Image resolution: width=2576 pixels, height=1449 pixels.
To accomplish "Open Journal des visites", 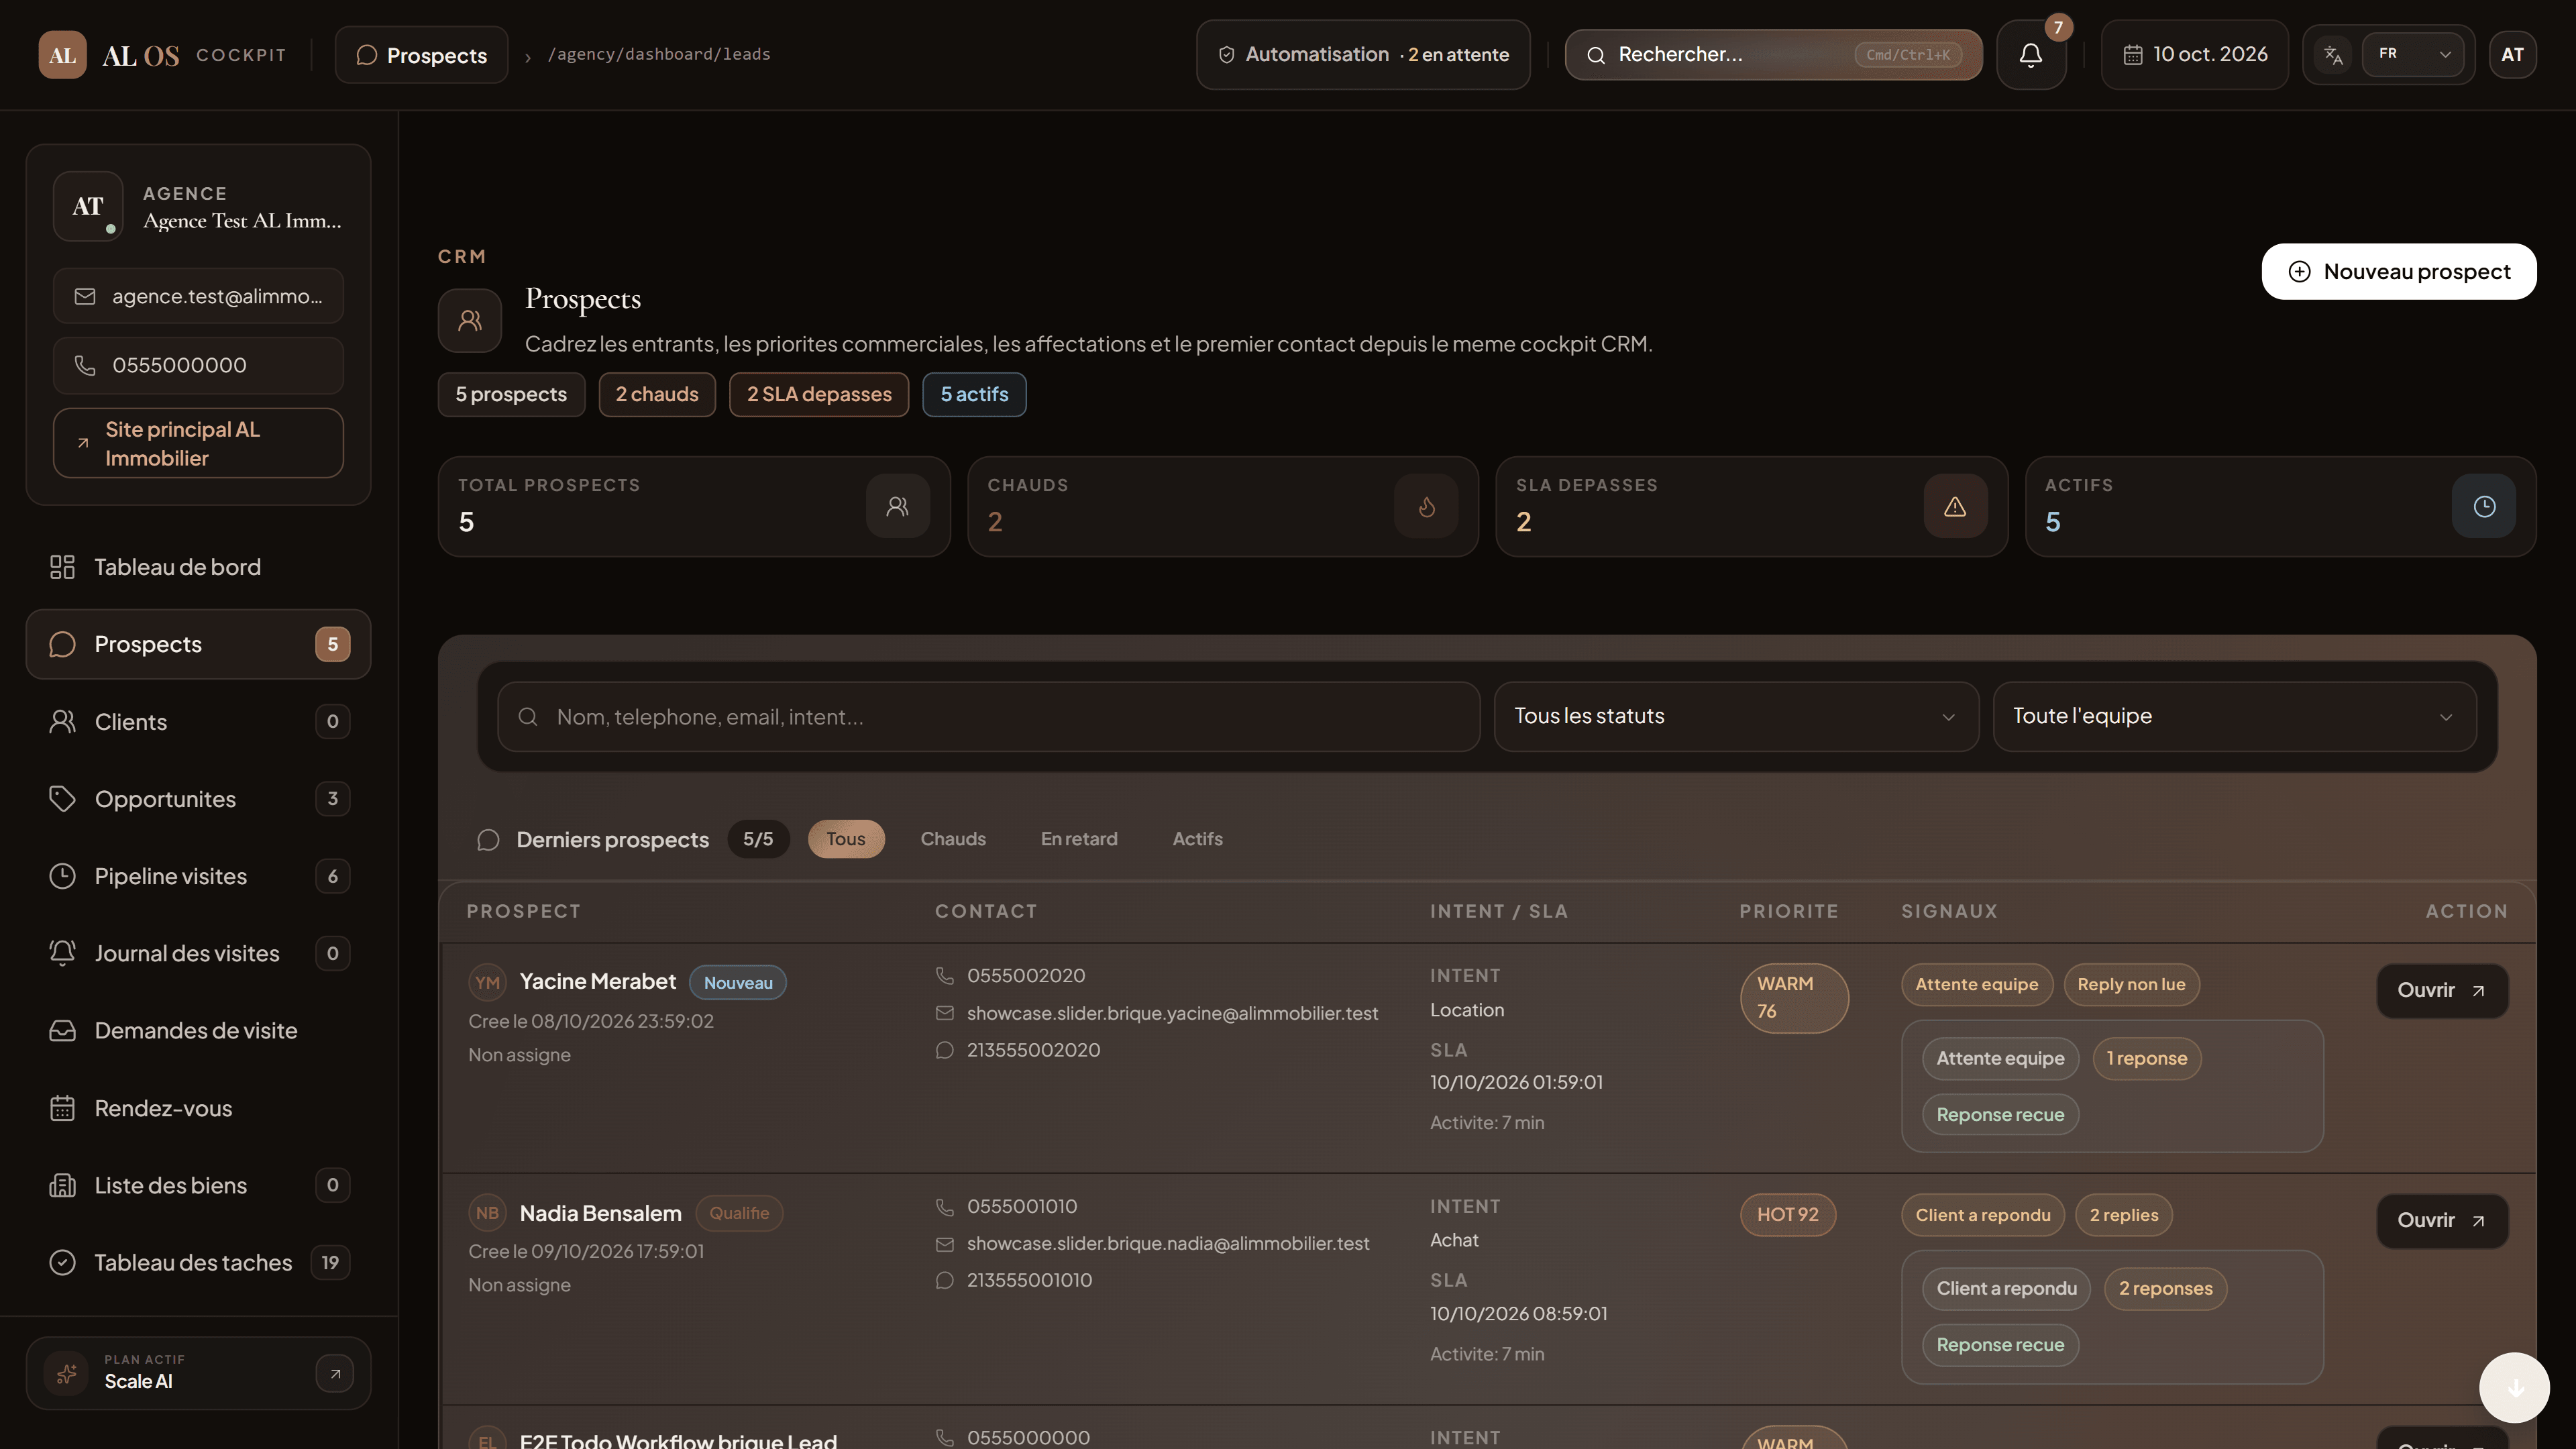I will [198, 953].
